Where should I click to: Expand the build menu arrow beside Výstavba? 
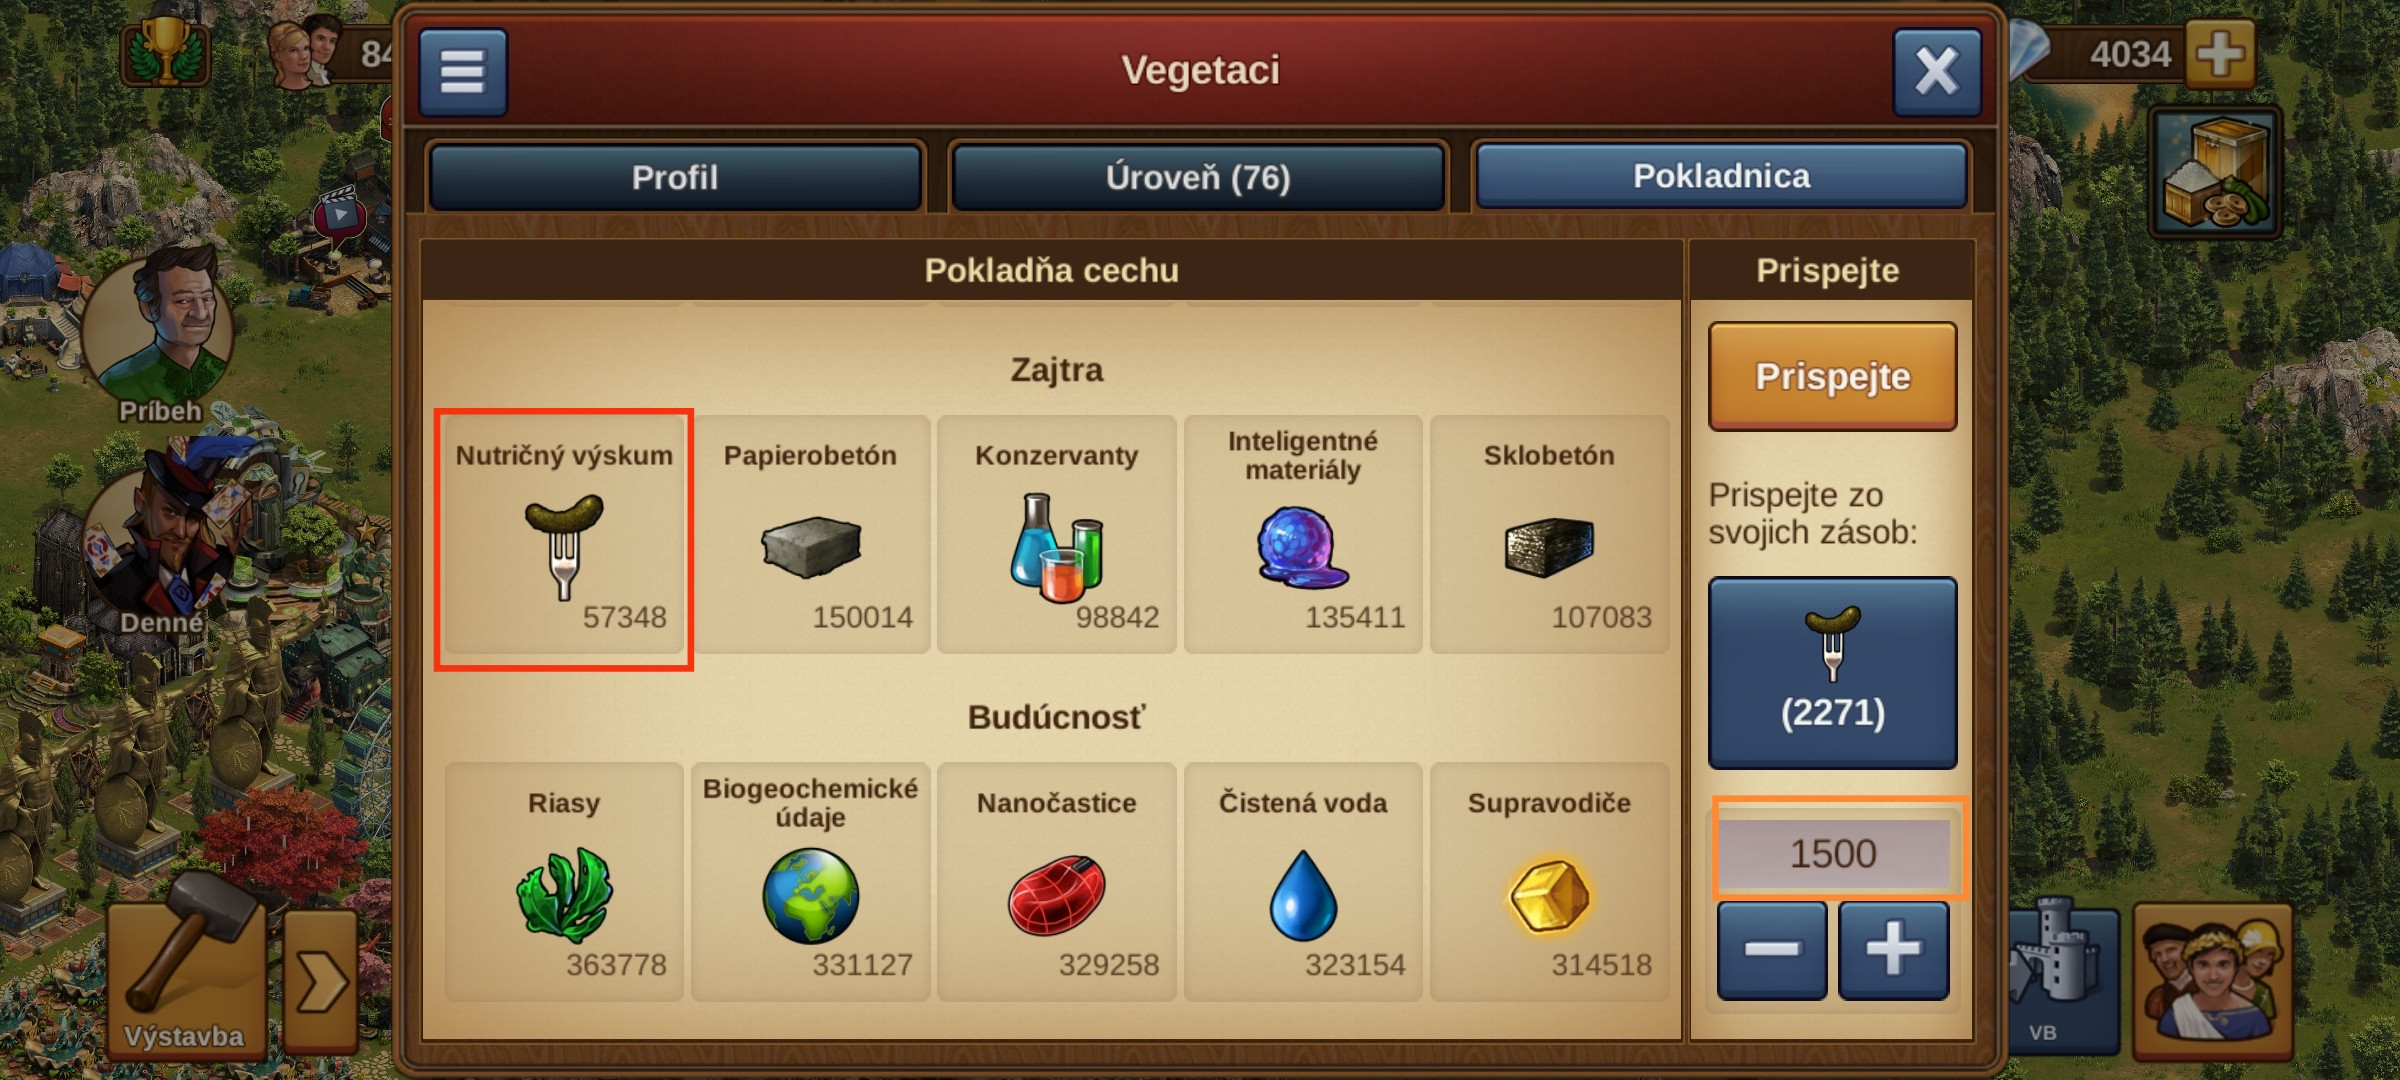(321, 982)
